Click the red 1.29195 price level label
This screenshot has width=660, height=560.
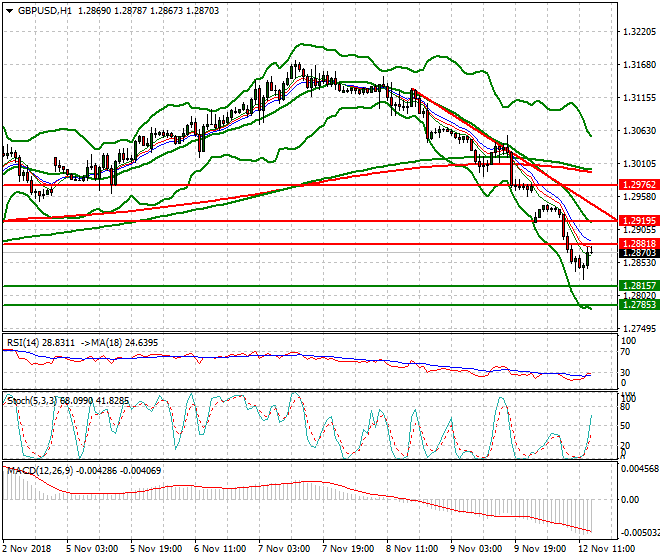(x=639, y=220)
